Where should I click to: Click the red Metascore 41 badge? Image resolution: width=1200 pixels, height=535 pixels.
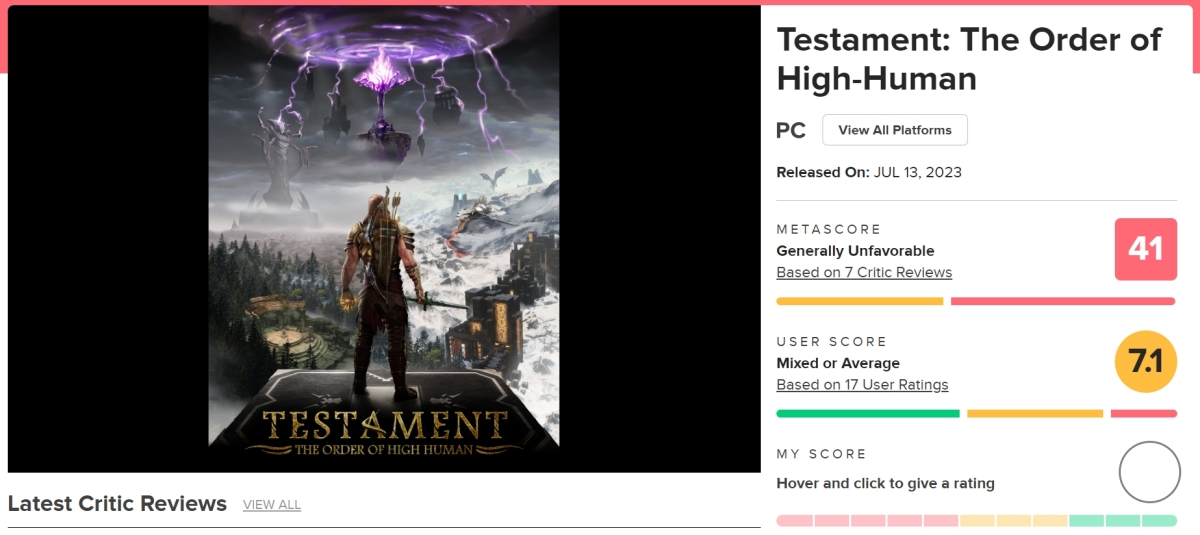[x=1145, y=249]
